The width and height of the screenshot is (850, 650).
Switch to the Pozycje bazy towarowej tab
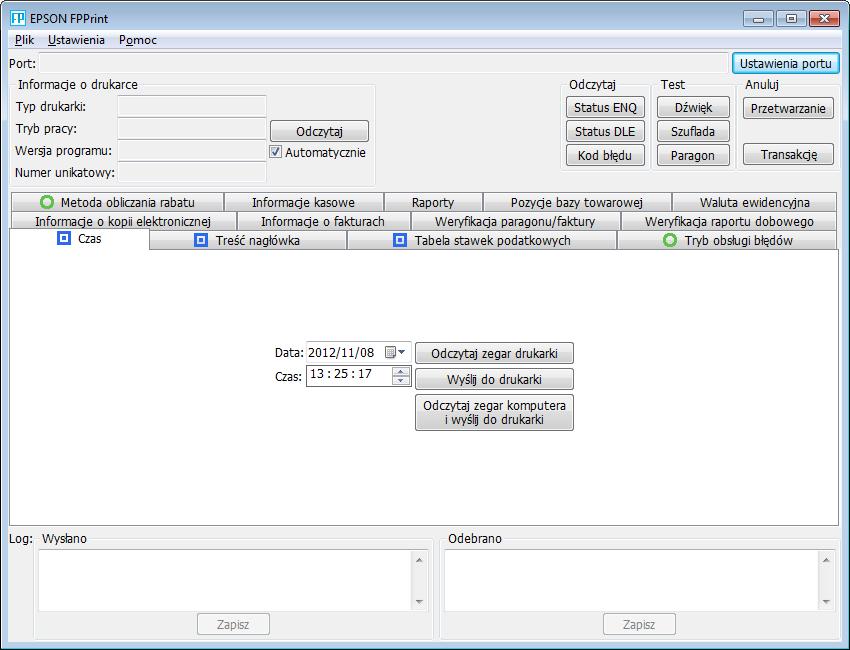[576, 202]
